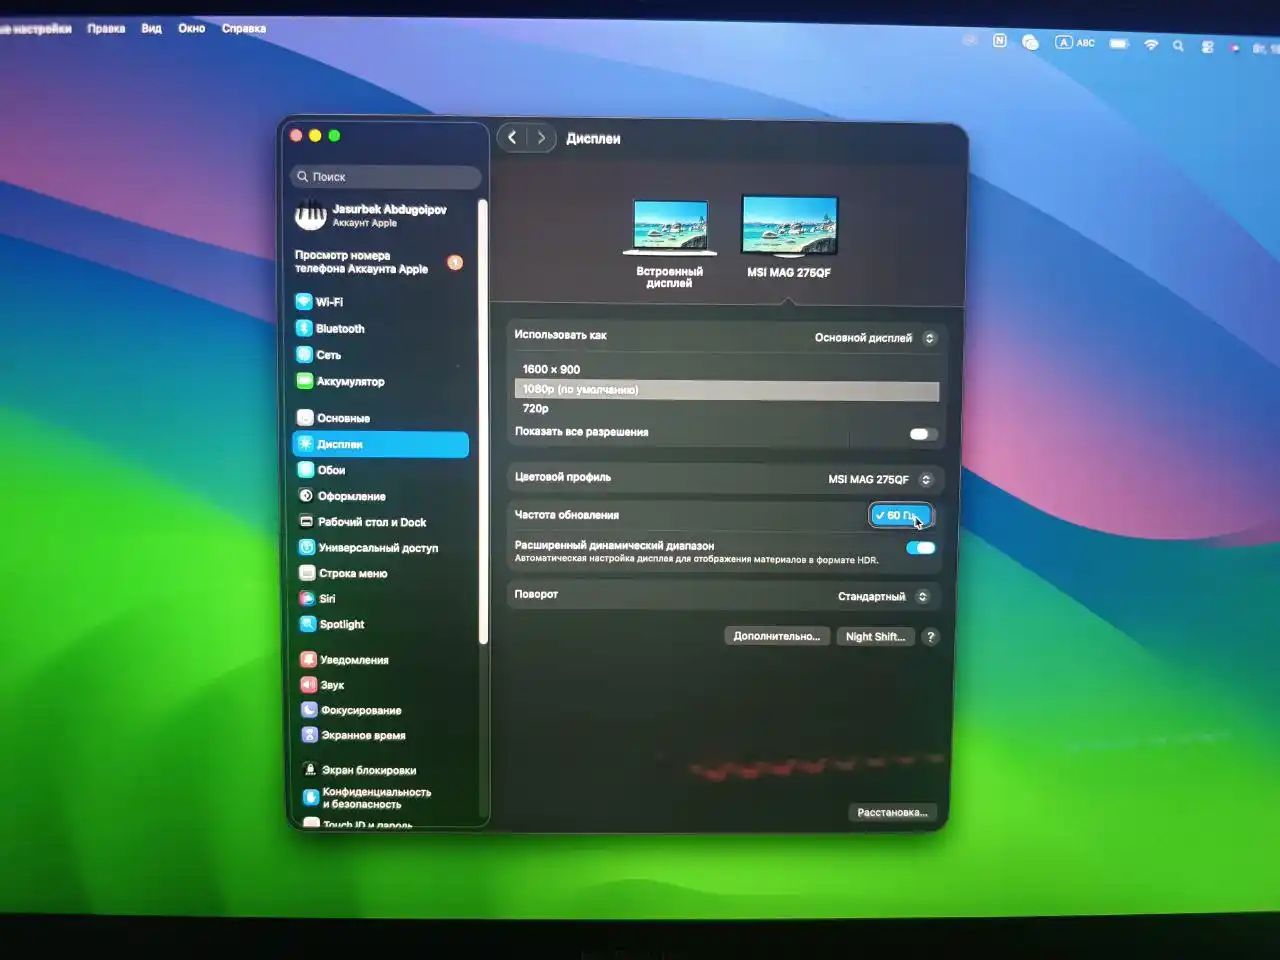Click the Дополнительно… button
The width and height of the screenshot is (1280, 960).
(777, 637)
